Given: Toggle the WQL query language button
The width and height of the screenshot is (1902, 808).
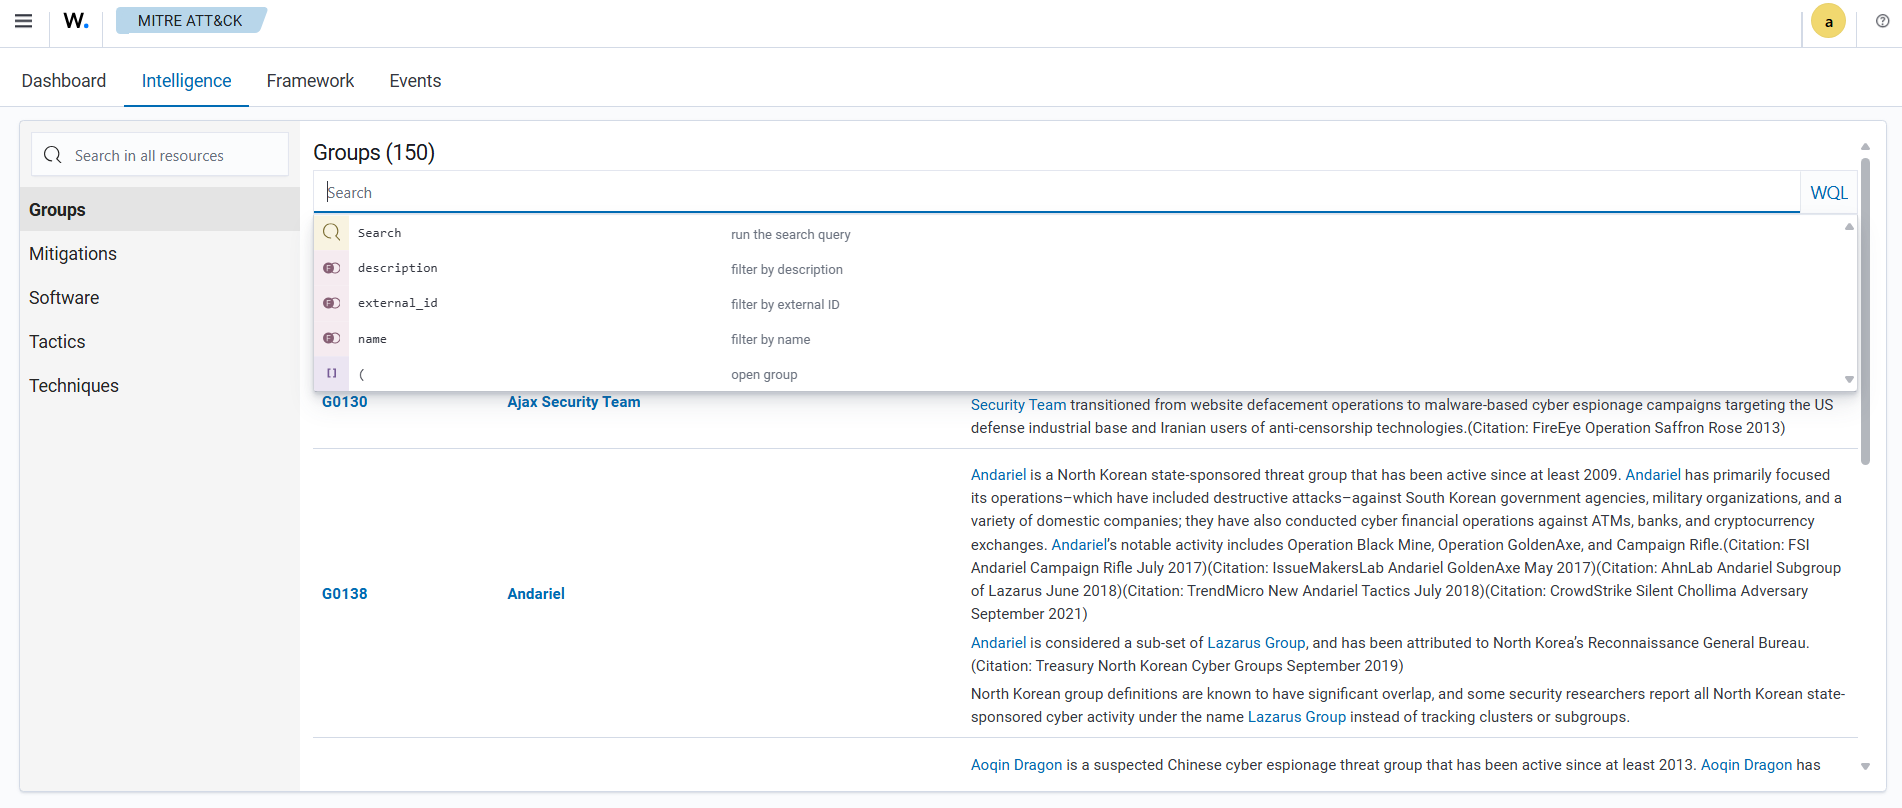Looking at the screenshot, I should click(x=1828, y=193).
